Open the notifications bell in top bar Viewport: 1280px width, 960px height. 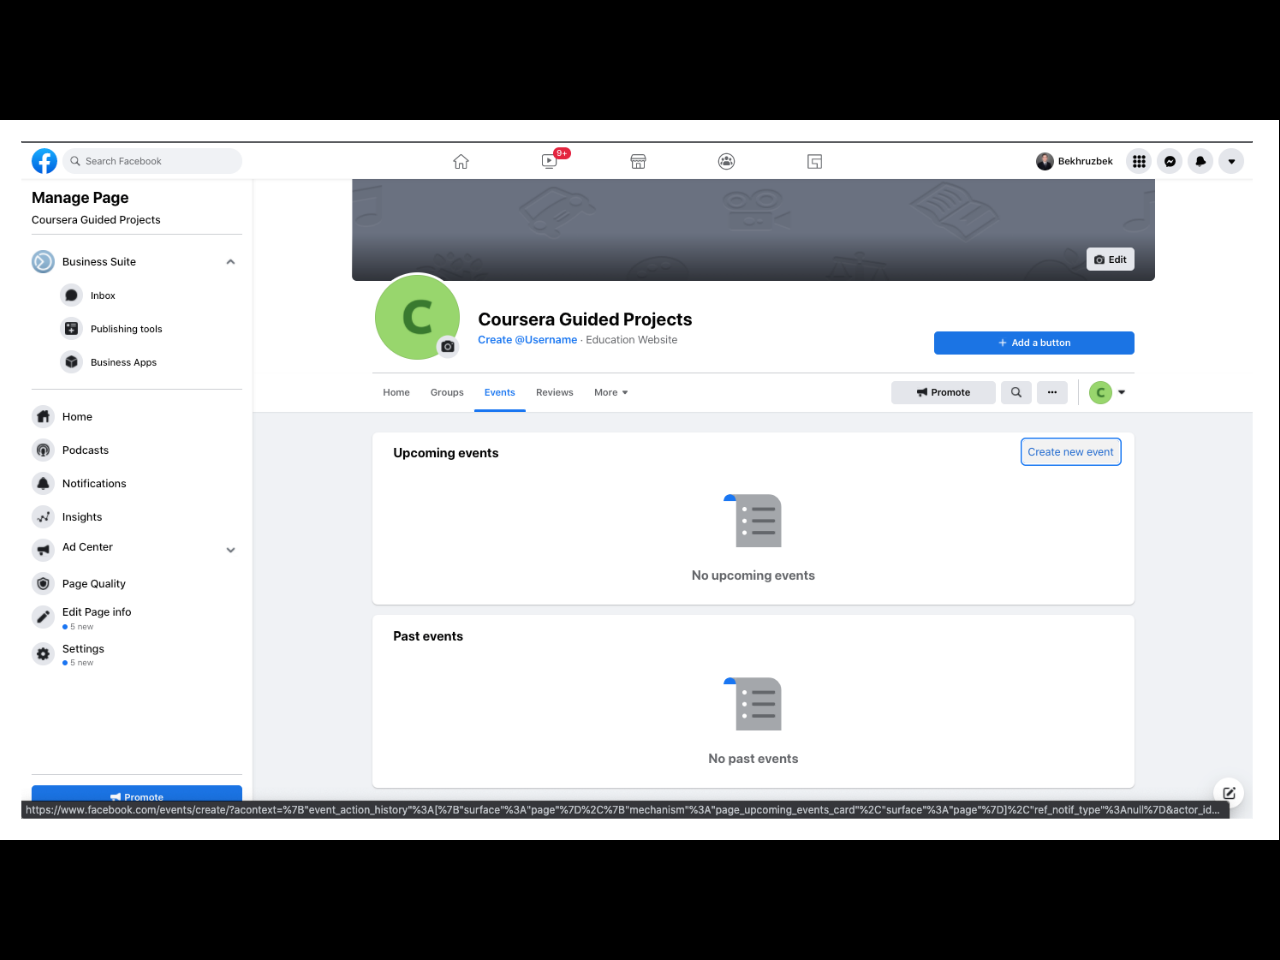(1201, 161)
